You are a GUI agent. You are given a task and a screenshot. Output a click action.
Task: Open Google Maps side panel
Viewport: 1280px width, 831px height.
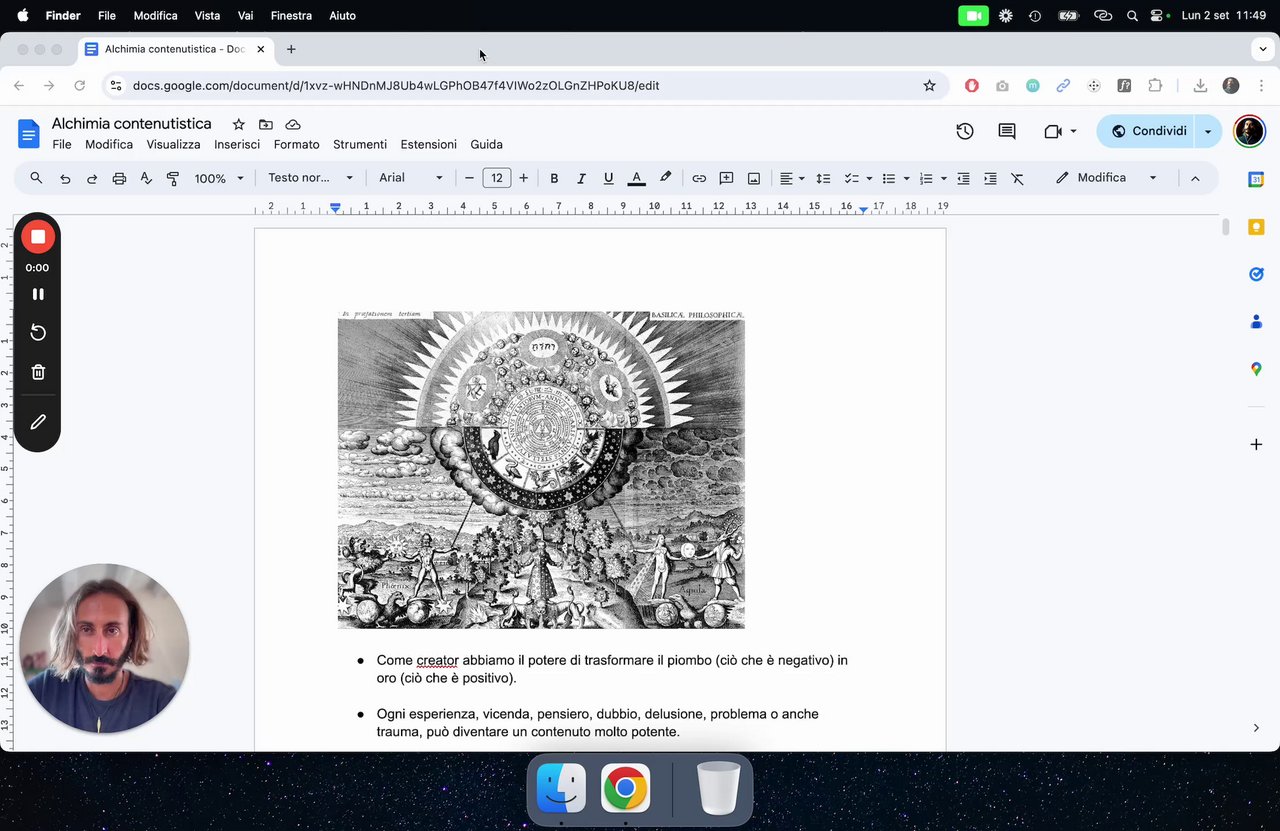coord(1256,369)
